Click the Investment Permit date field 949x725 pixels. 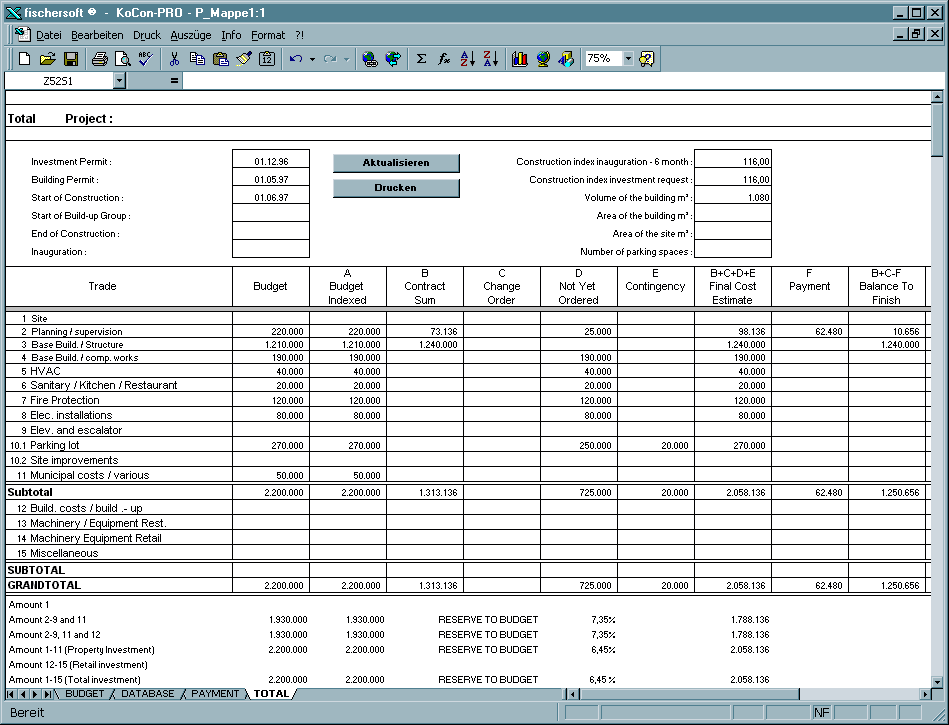270,161
